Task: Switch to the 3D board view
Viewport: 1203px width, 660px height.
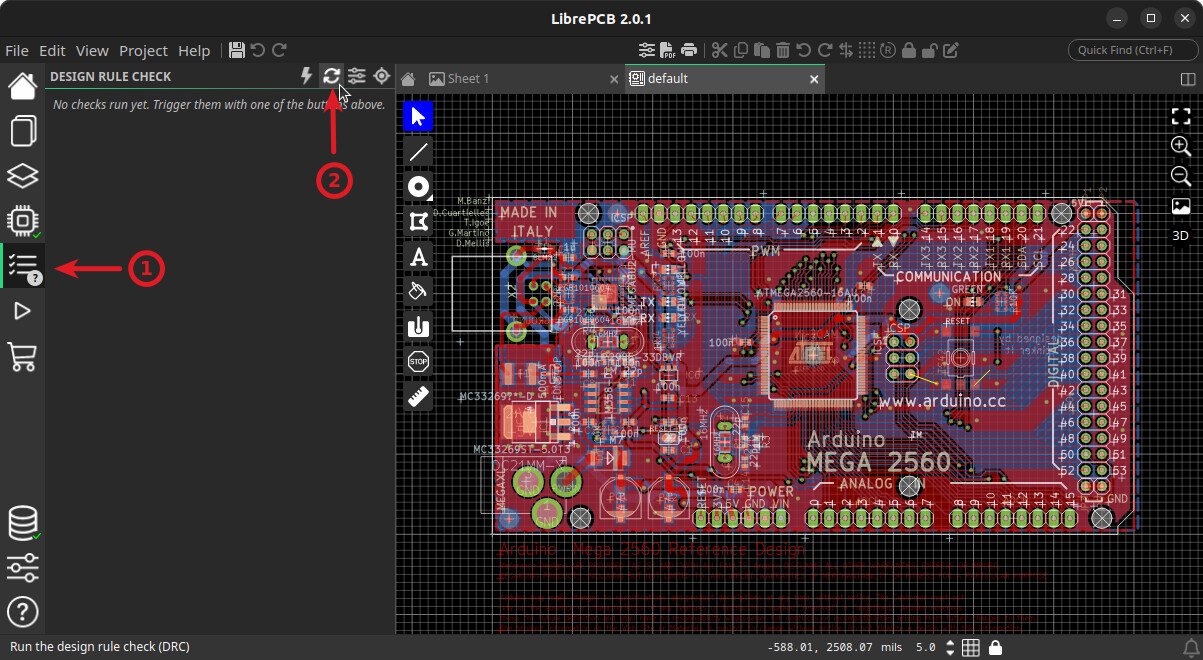Action: tap(1181, 236)
